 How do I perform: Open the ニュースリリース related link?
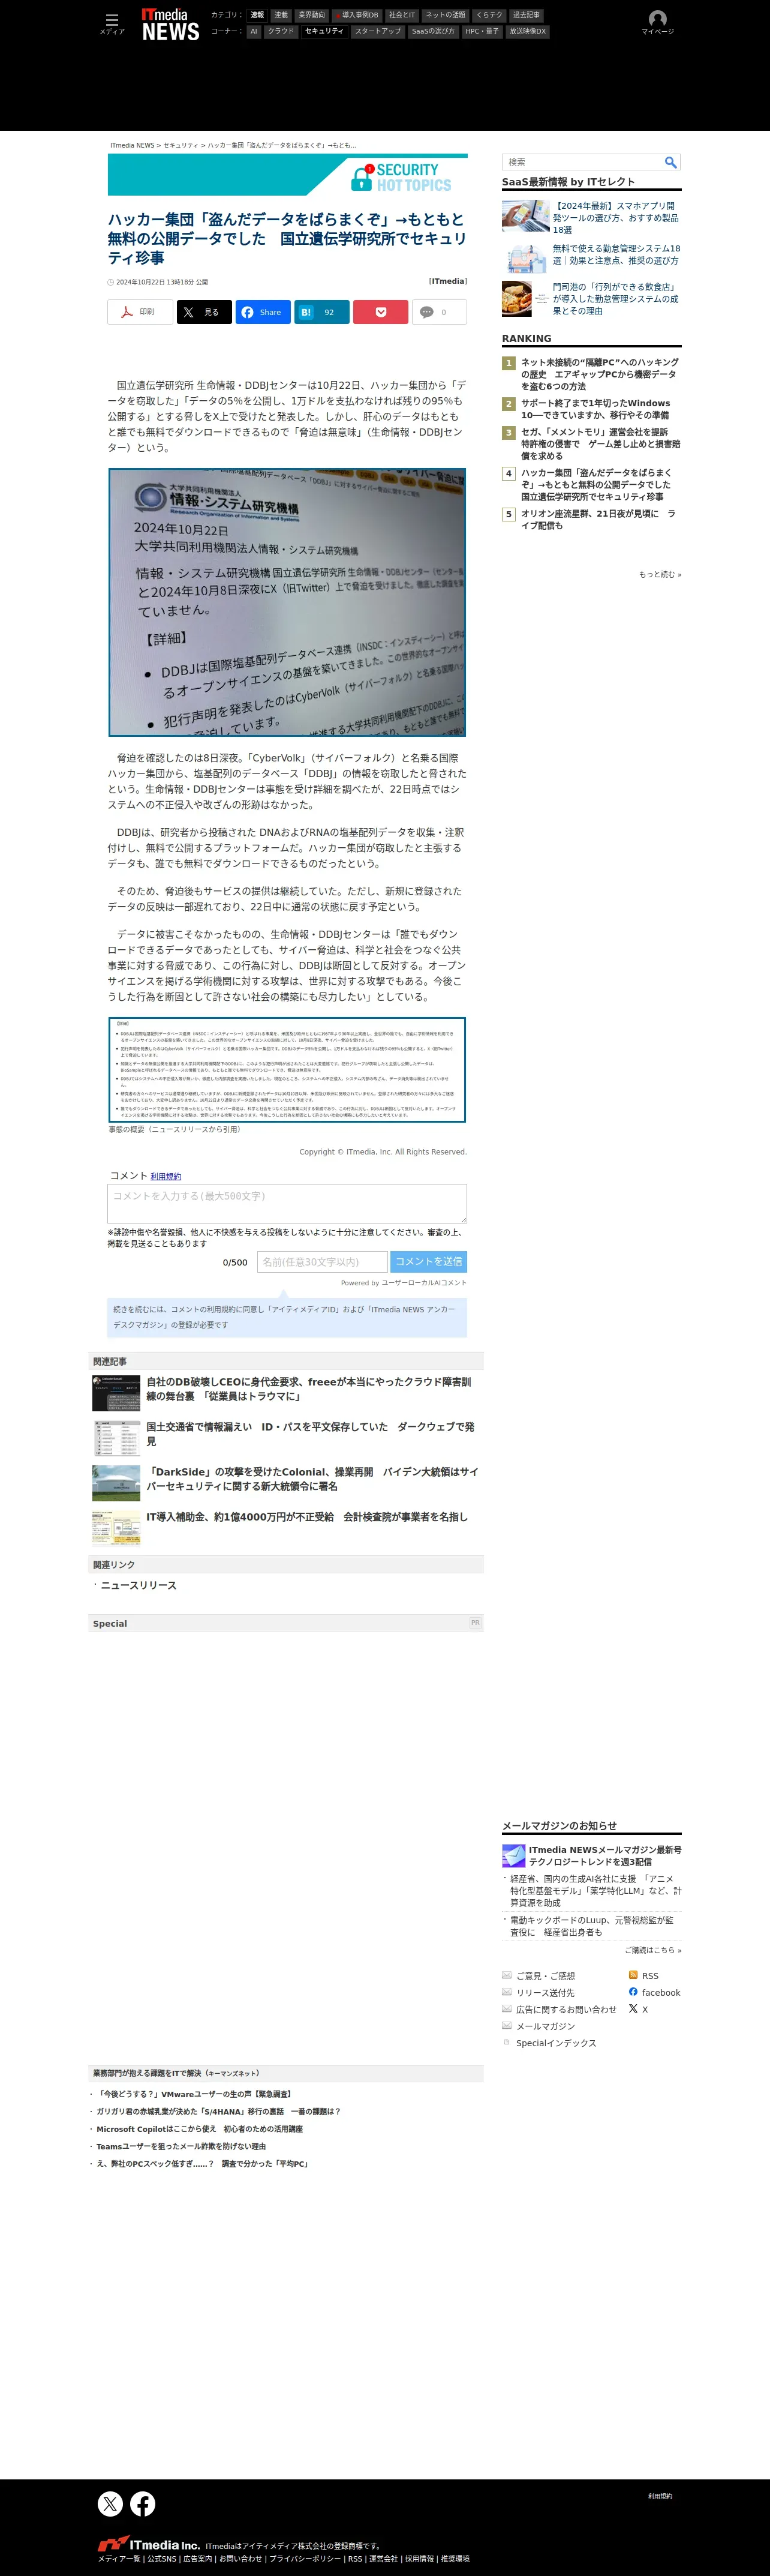(138, 1585)
